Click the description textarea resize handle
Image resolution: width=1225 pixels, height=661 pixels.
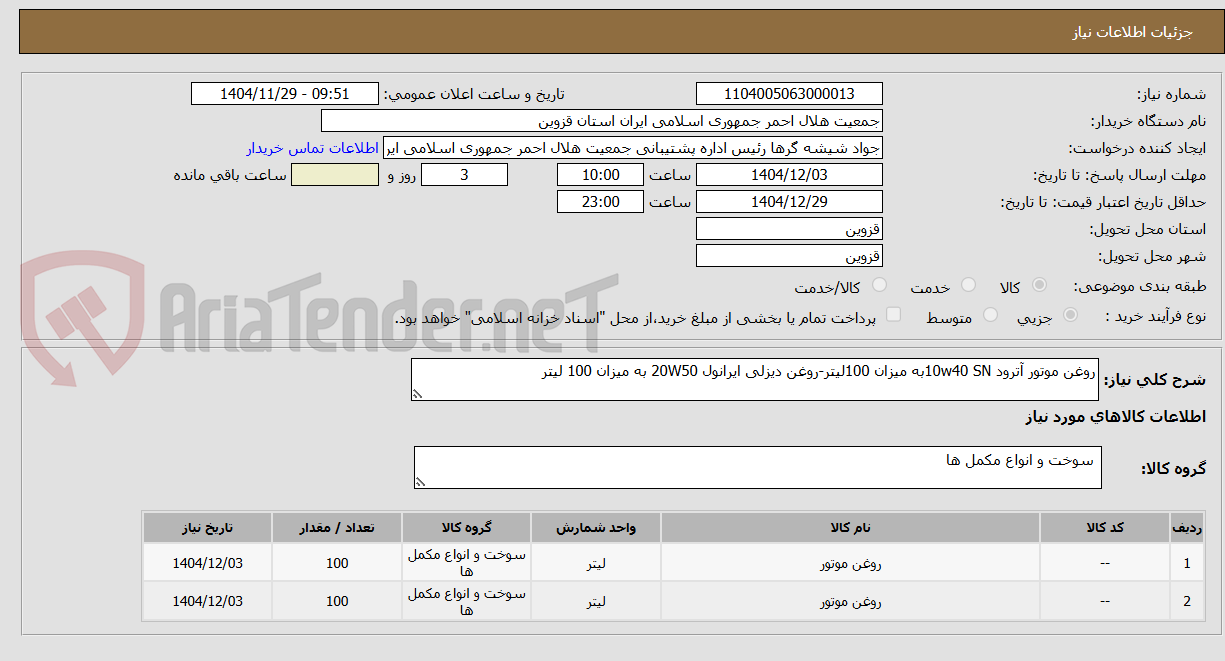[x=418, y=395]
